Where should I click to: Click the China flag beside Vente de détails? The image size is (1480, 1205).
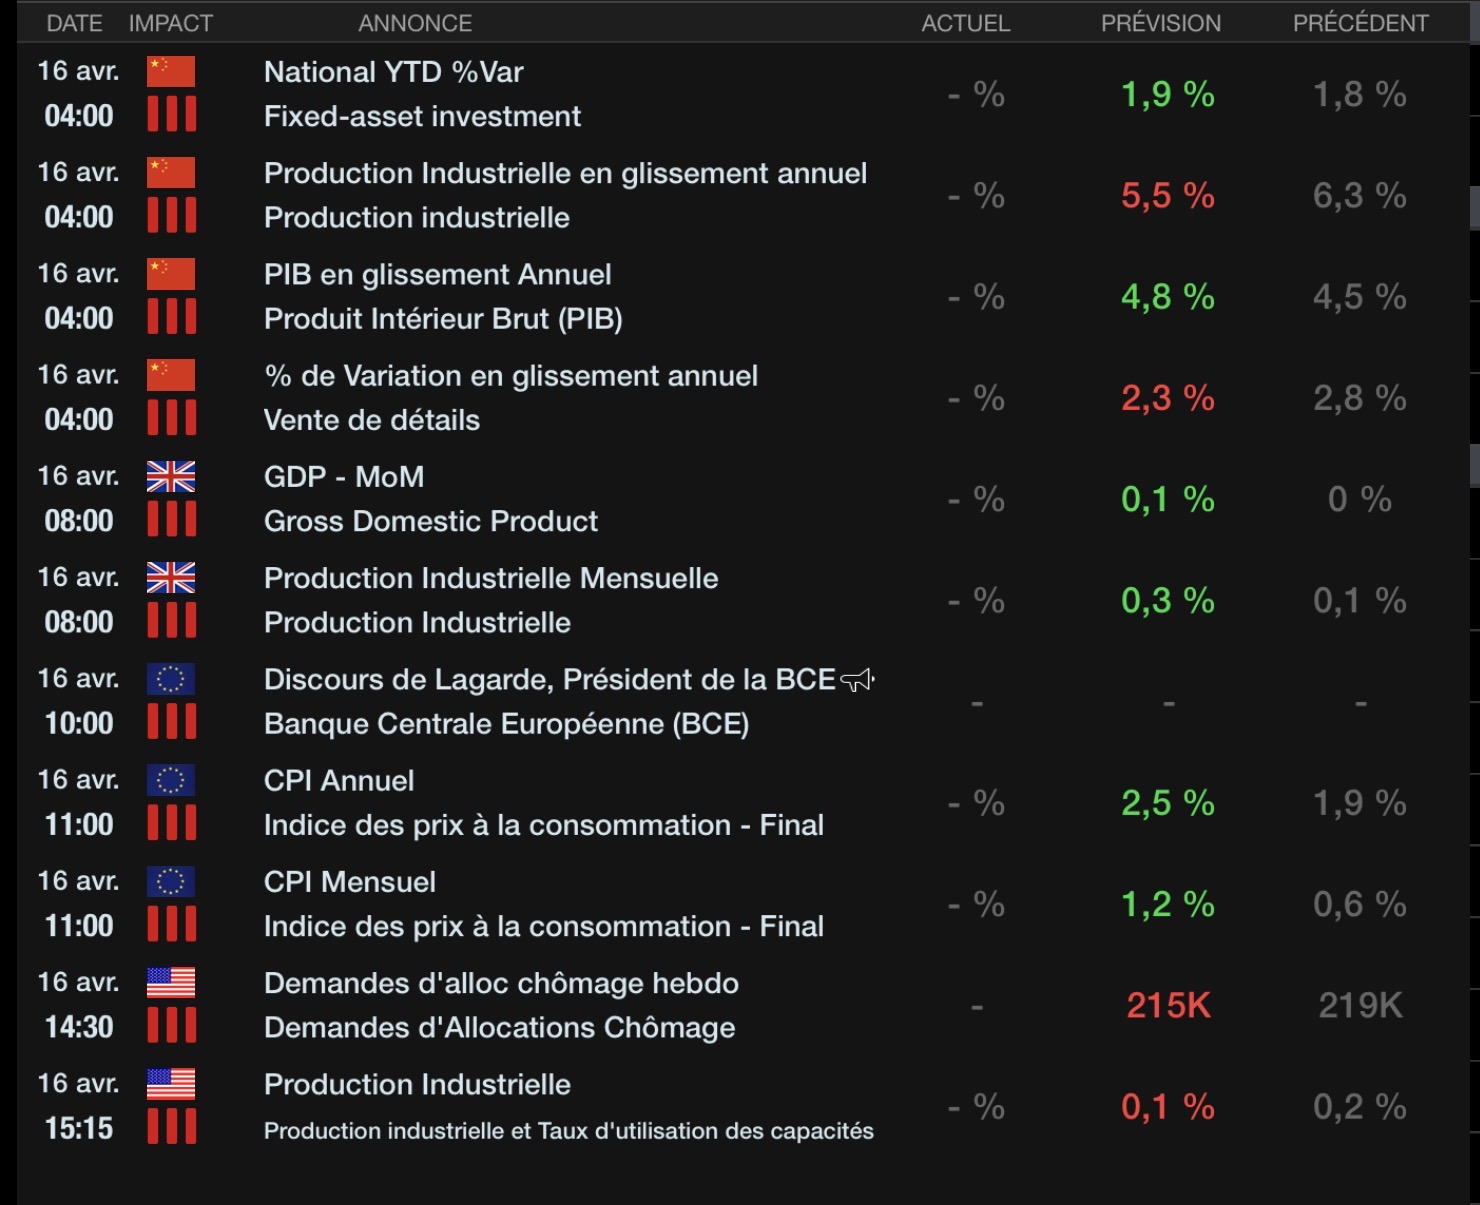(171, 375)
